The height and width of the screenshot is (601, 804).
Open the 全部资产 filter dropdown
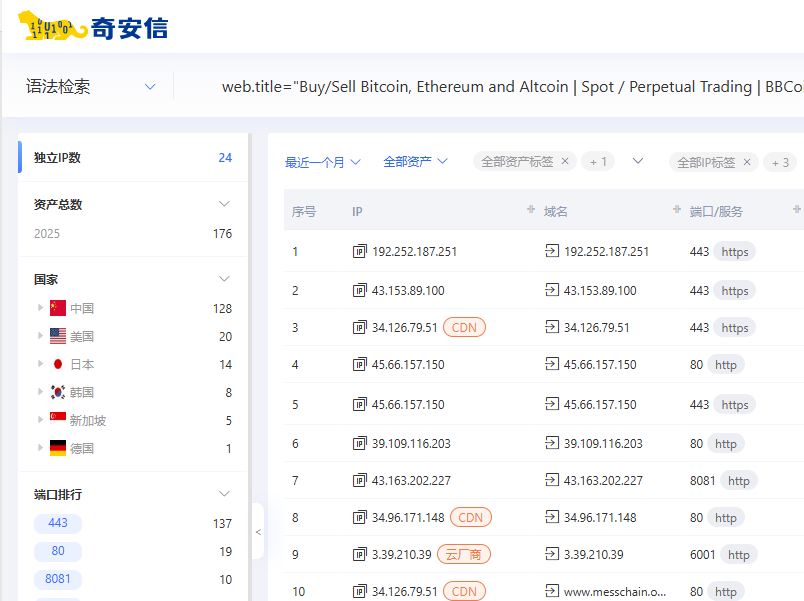(x=415, y=162)
